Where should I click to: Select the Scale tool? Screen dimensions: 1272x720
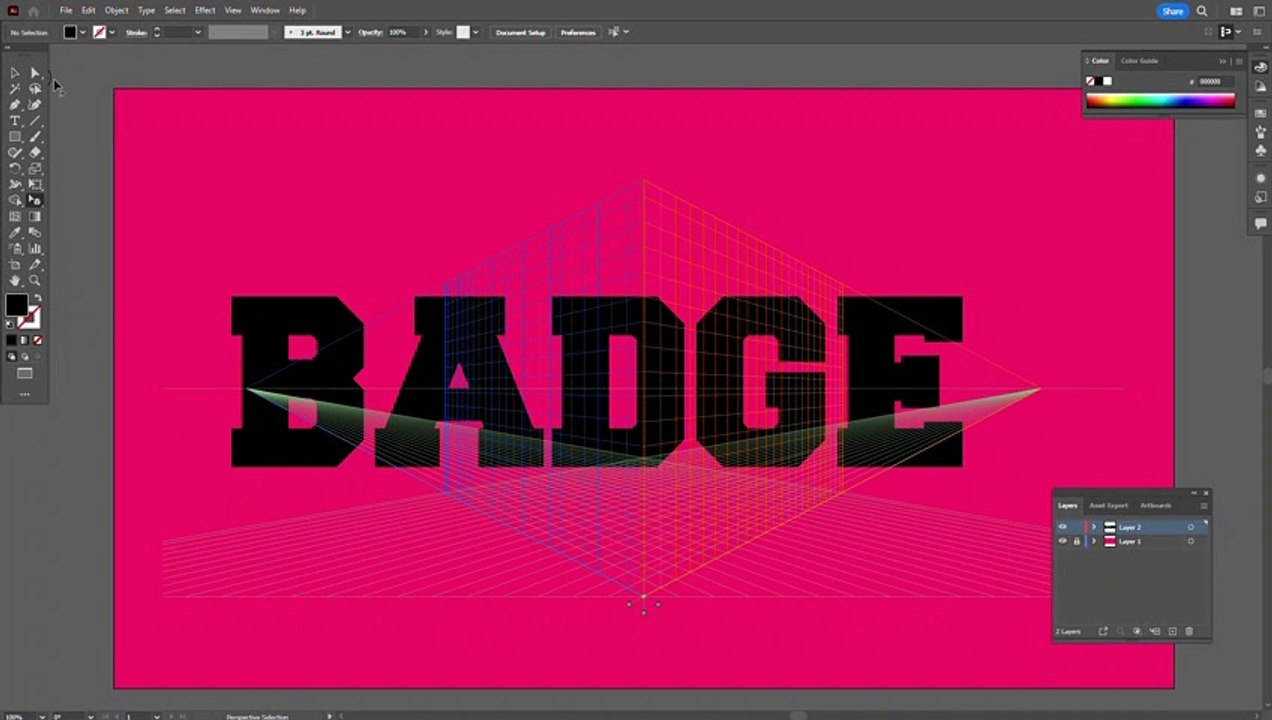click(35, 169)
